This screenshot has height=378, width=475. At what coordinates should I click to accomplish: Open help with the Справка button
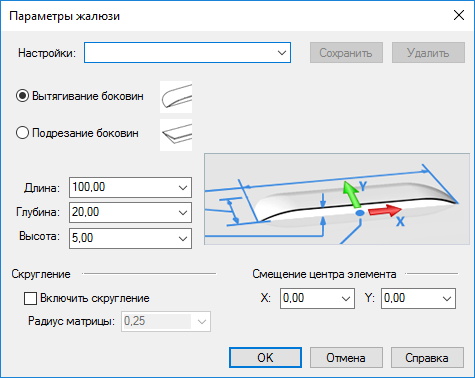click(x=427, y=358)
